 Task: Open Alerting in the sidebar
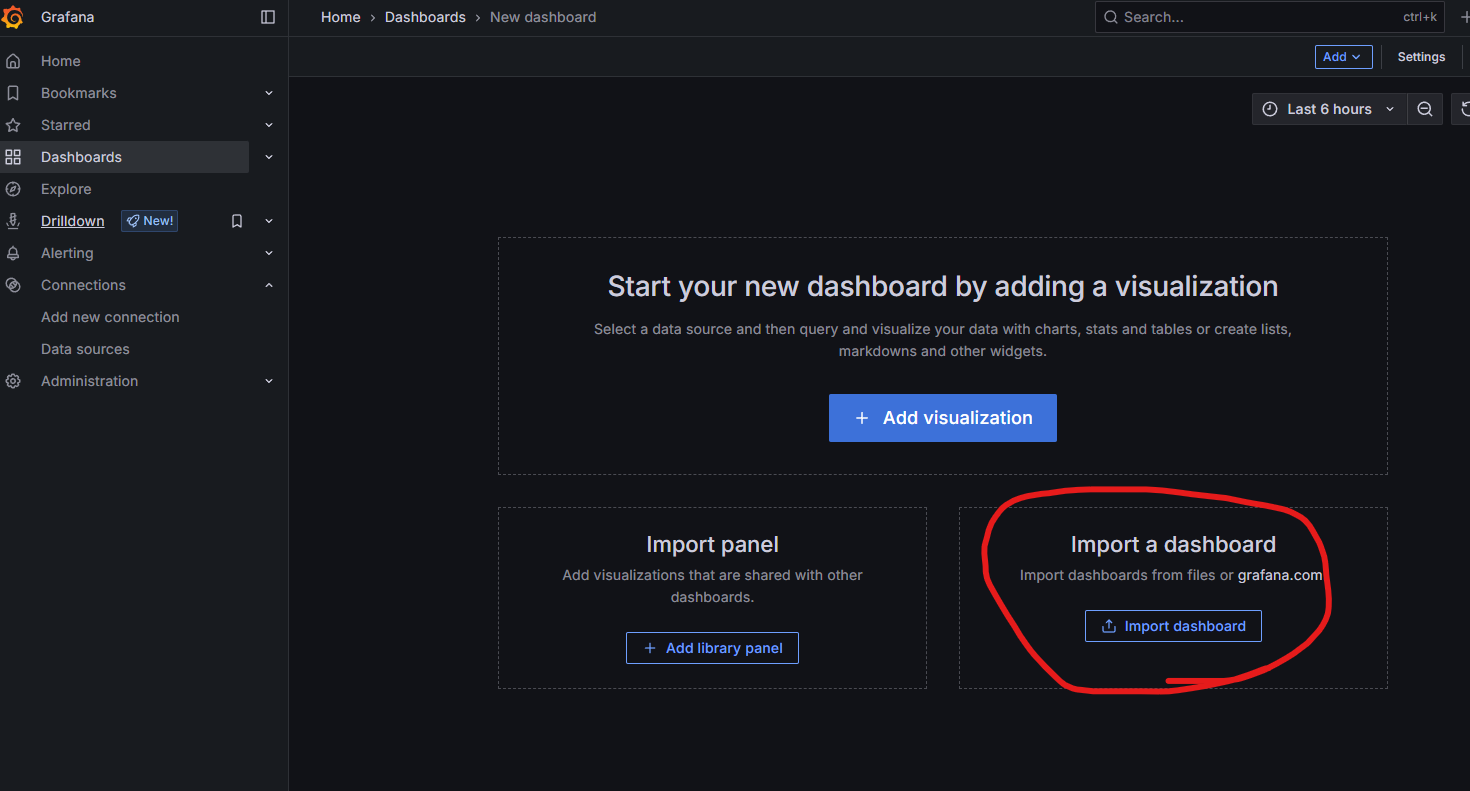(67, 253)
